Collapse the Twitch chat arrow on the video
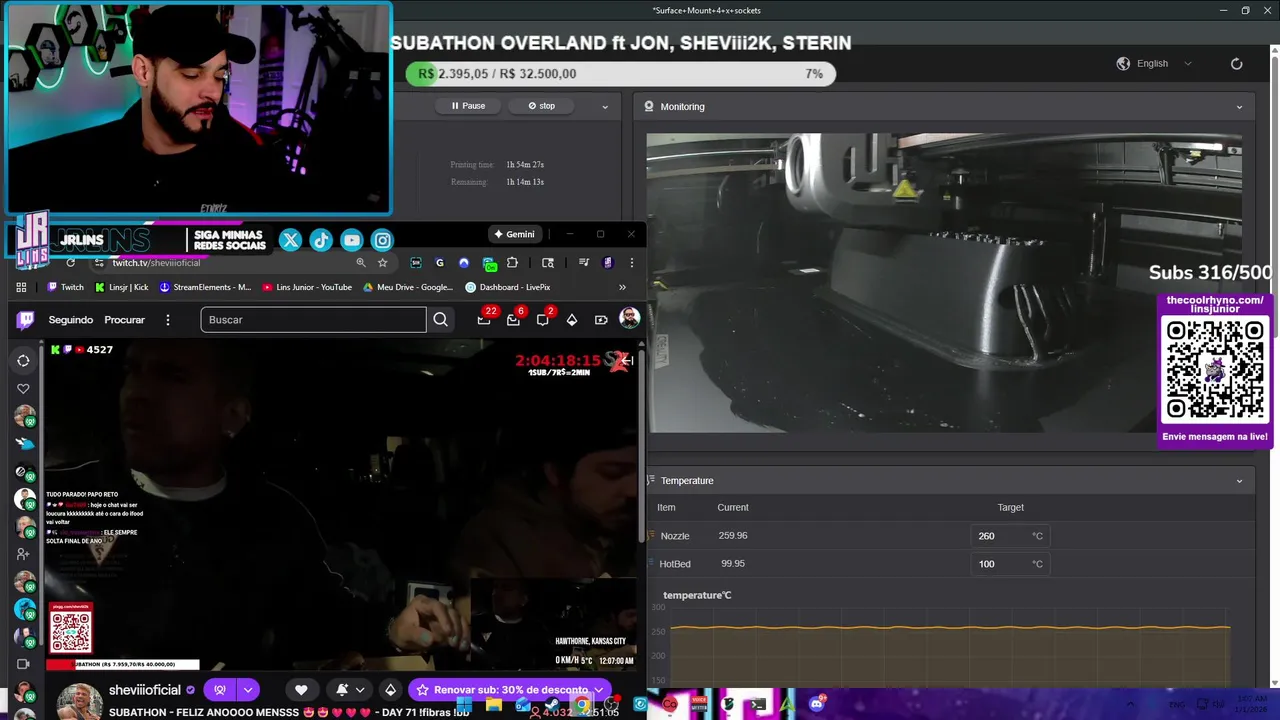Image resolution: width=1280 pixels, height=720 pixels. (x=626, y=360)
